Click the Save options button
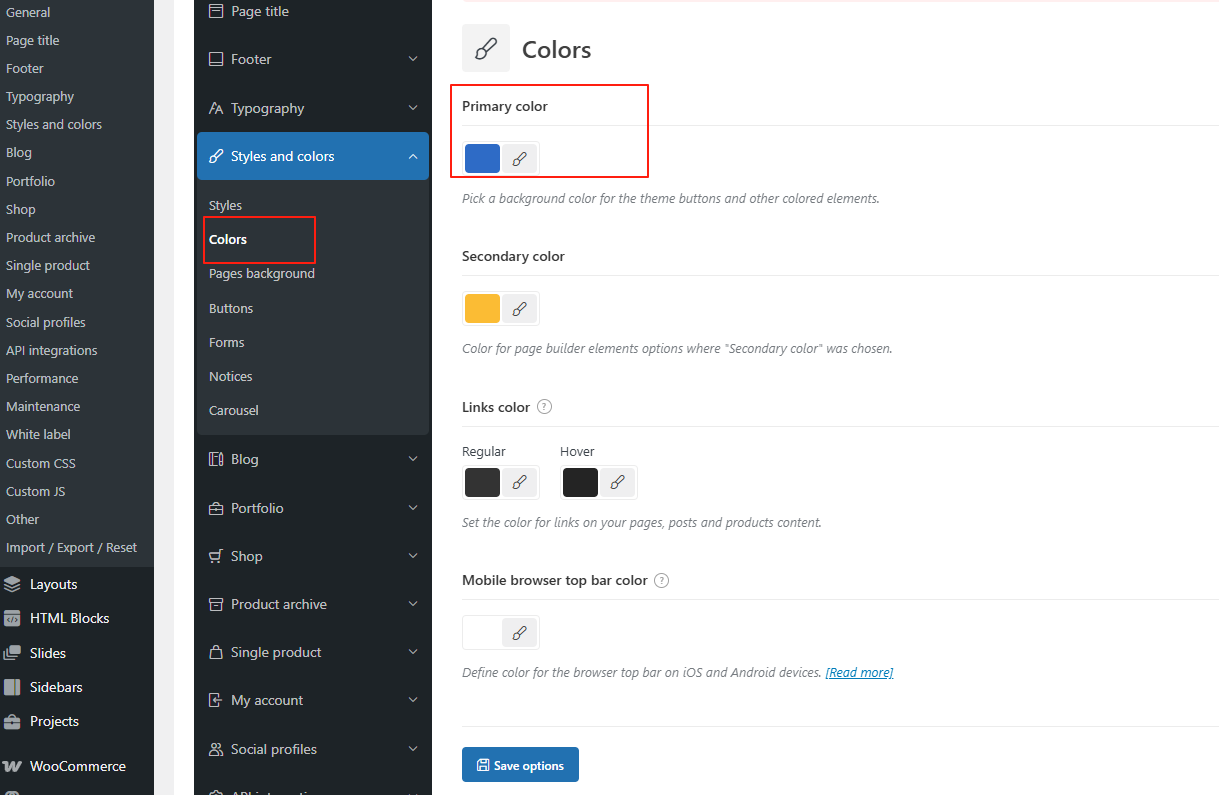This screenshot has width=1219, height=795. point(520,764)
